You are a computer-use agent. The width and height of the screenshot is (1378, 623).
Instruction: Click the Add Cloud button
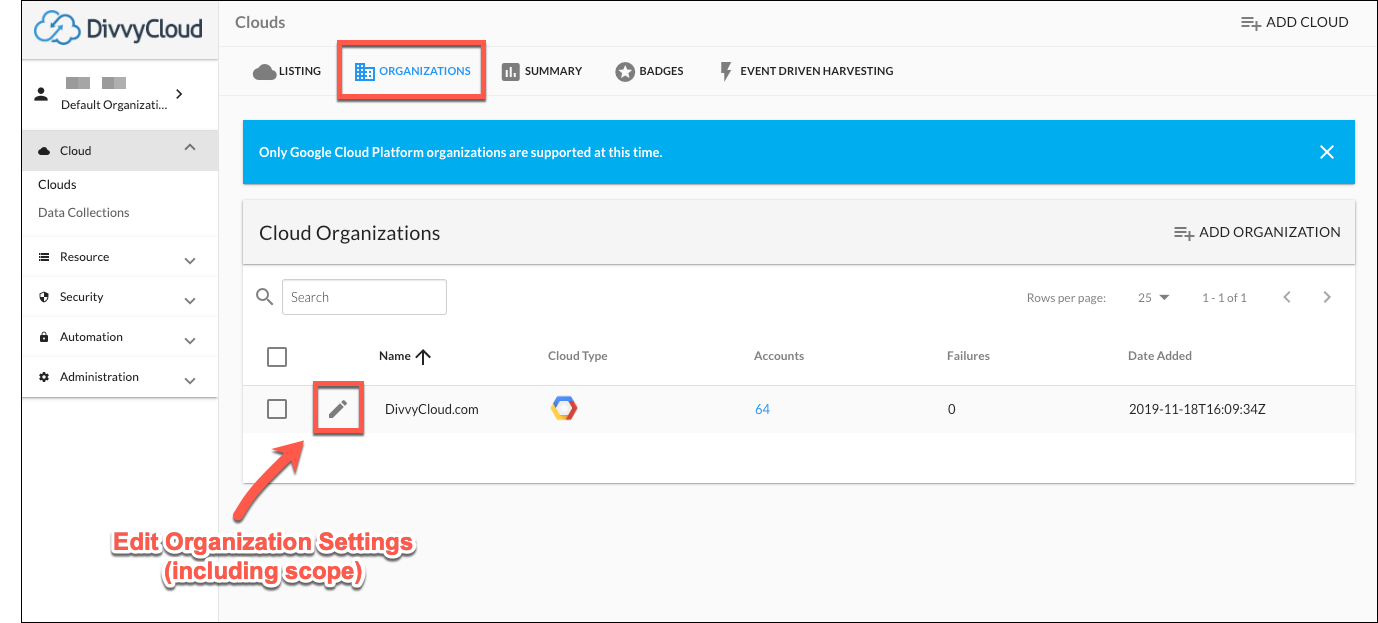point(1294,22)
